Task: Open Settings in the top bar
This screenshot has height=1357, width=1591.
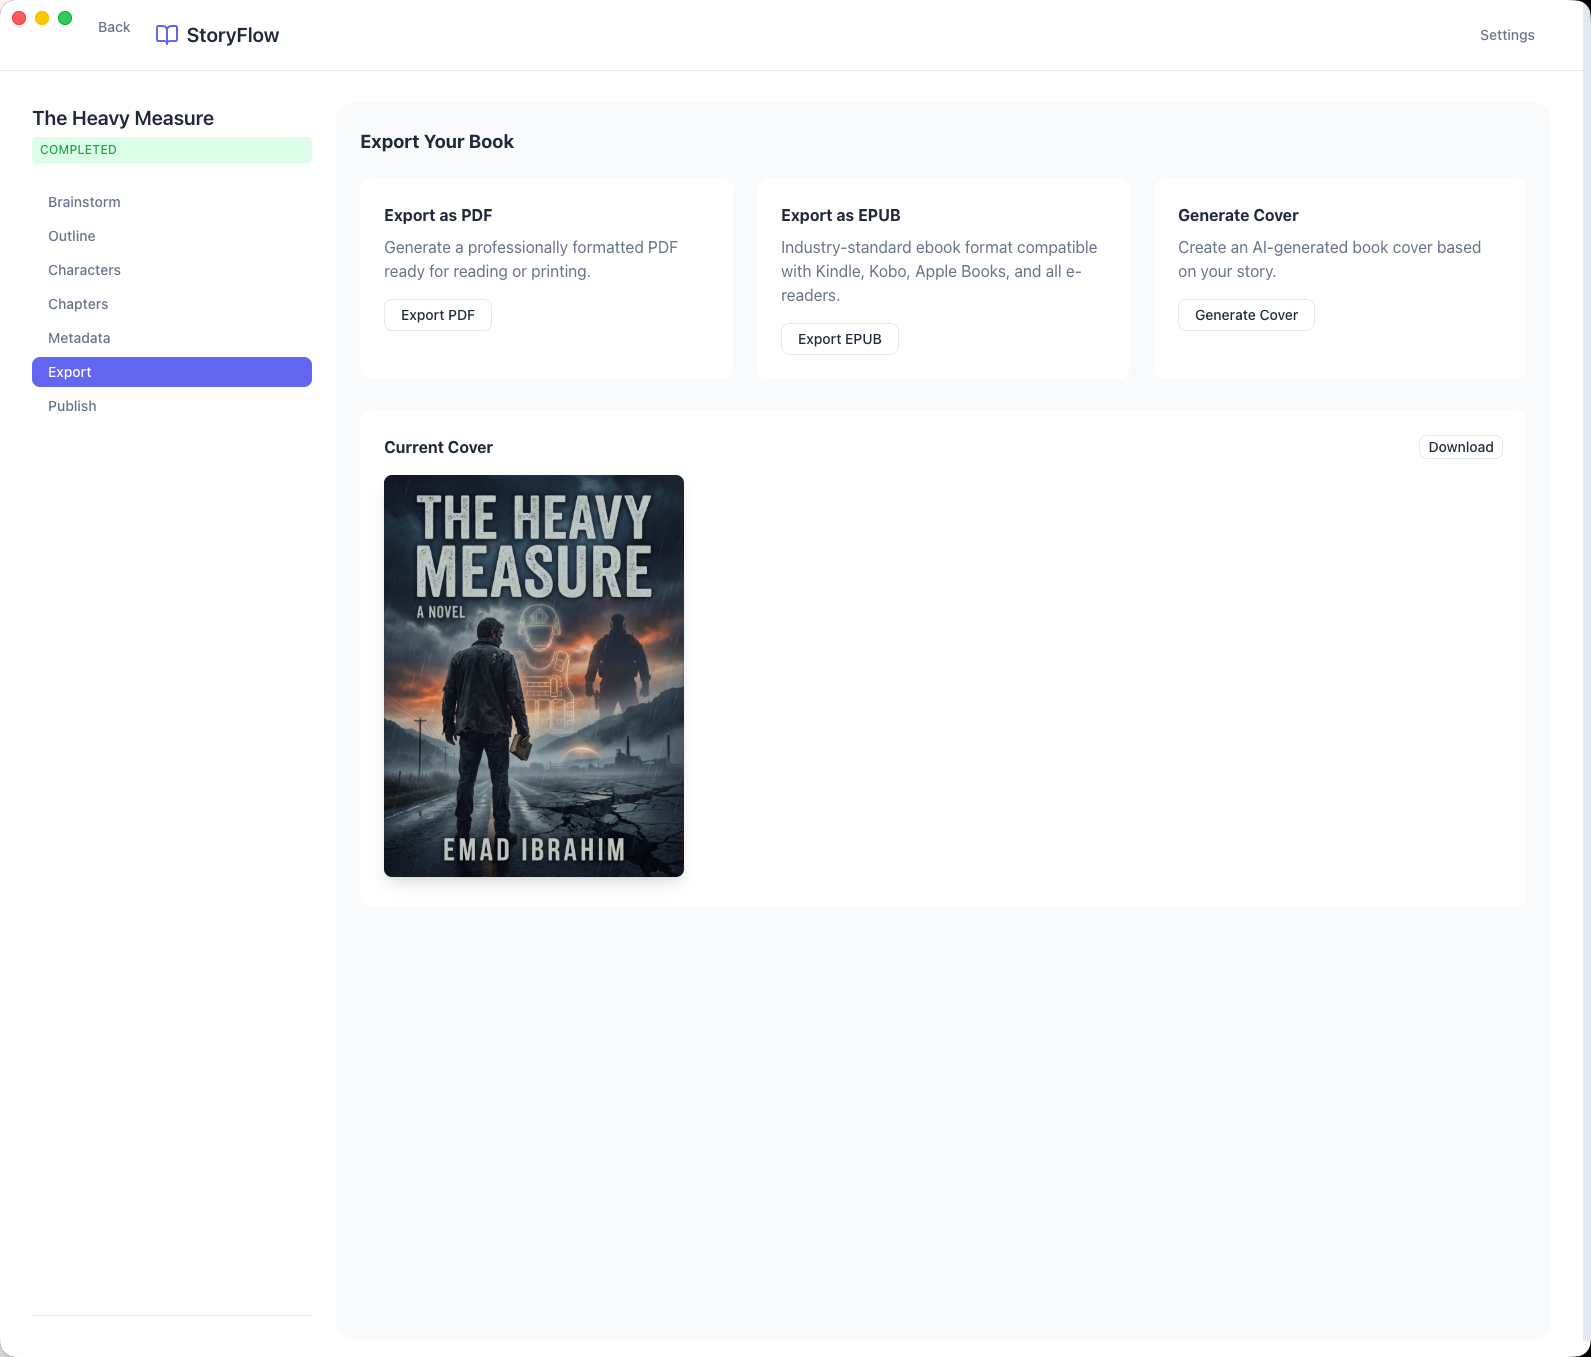Action: (x=1506, y=35)
